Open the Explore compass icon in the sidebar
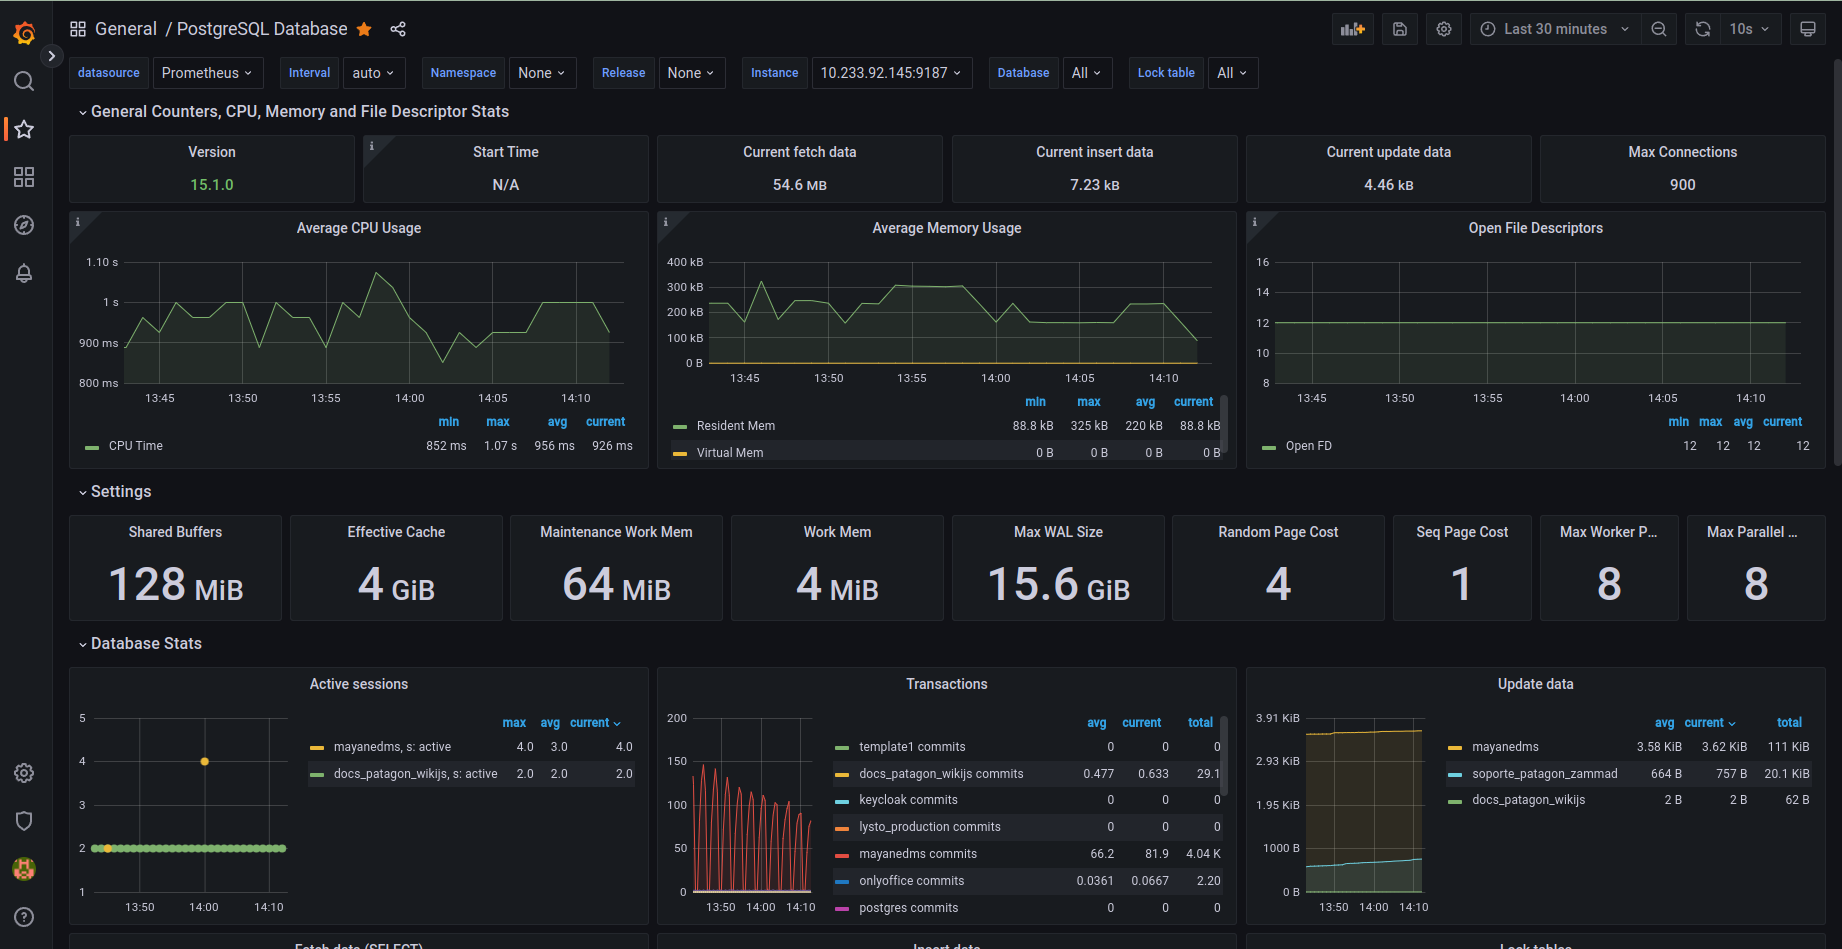The height and width of the screenshot is (949, 1842). pyautogui.click(x=24, y=225)
